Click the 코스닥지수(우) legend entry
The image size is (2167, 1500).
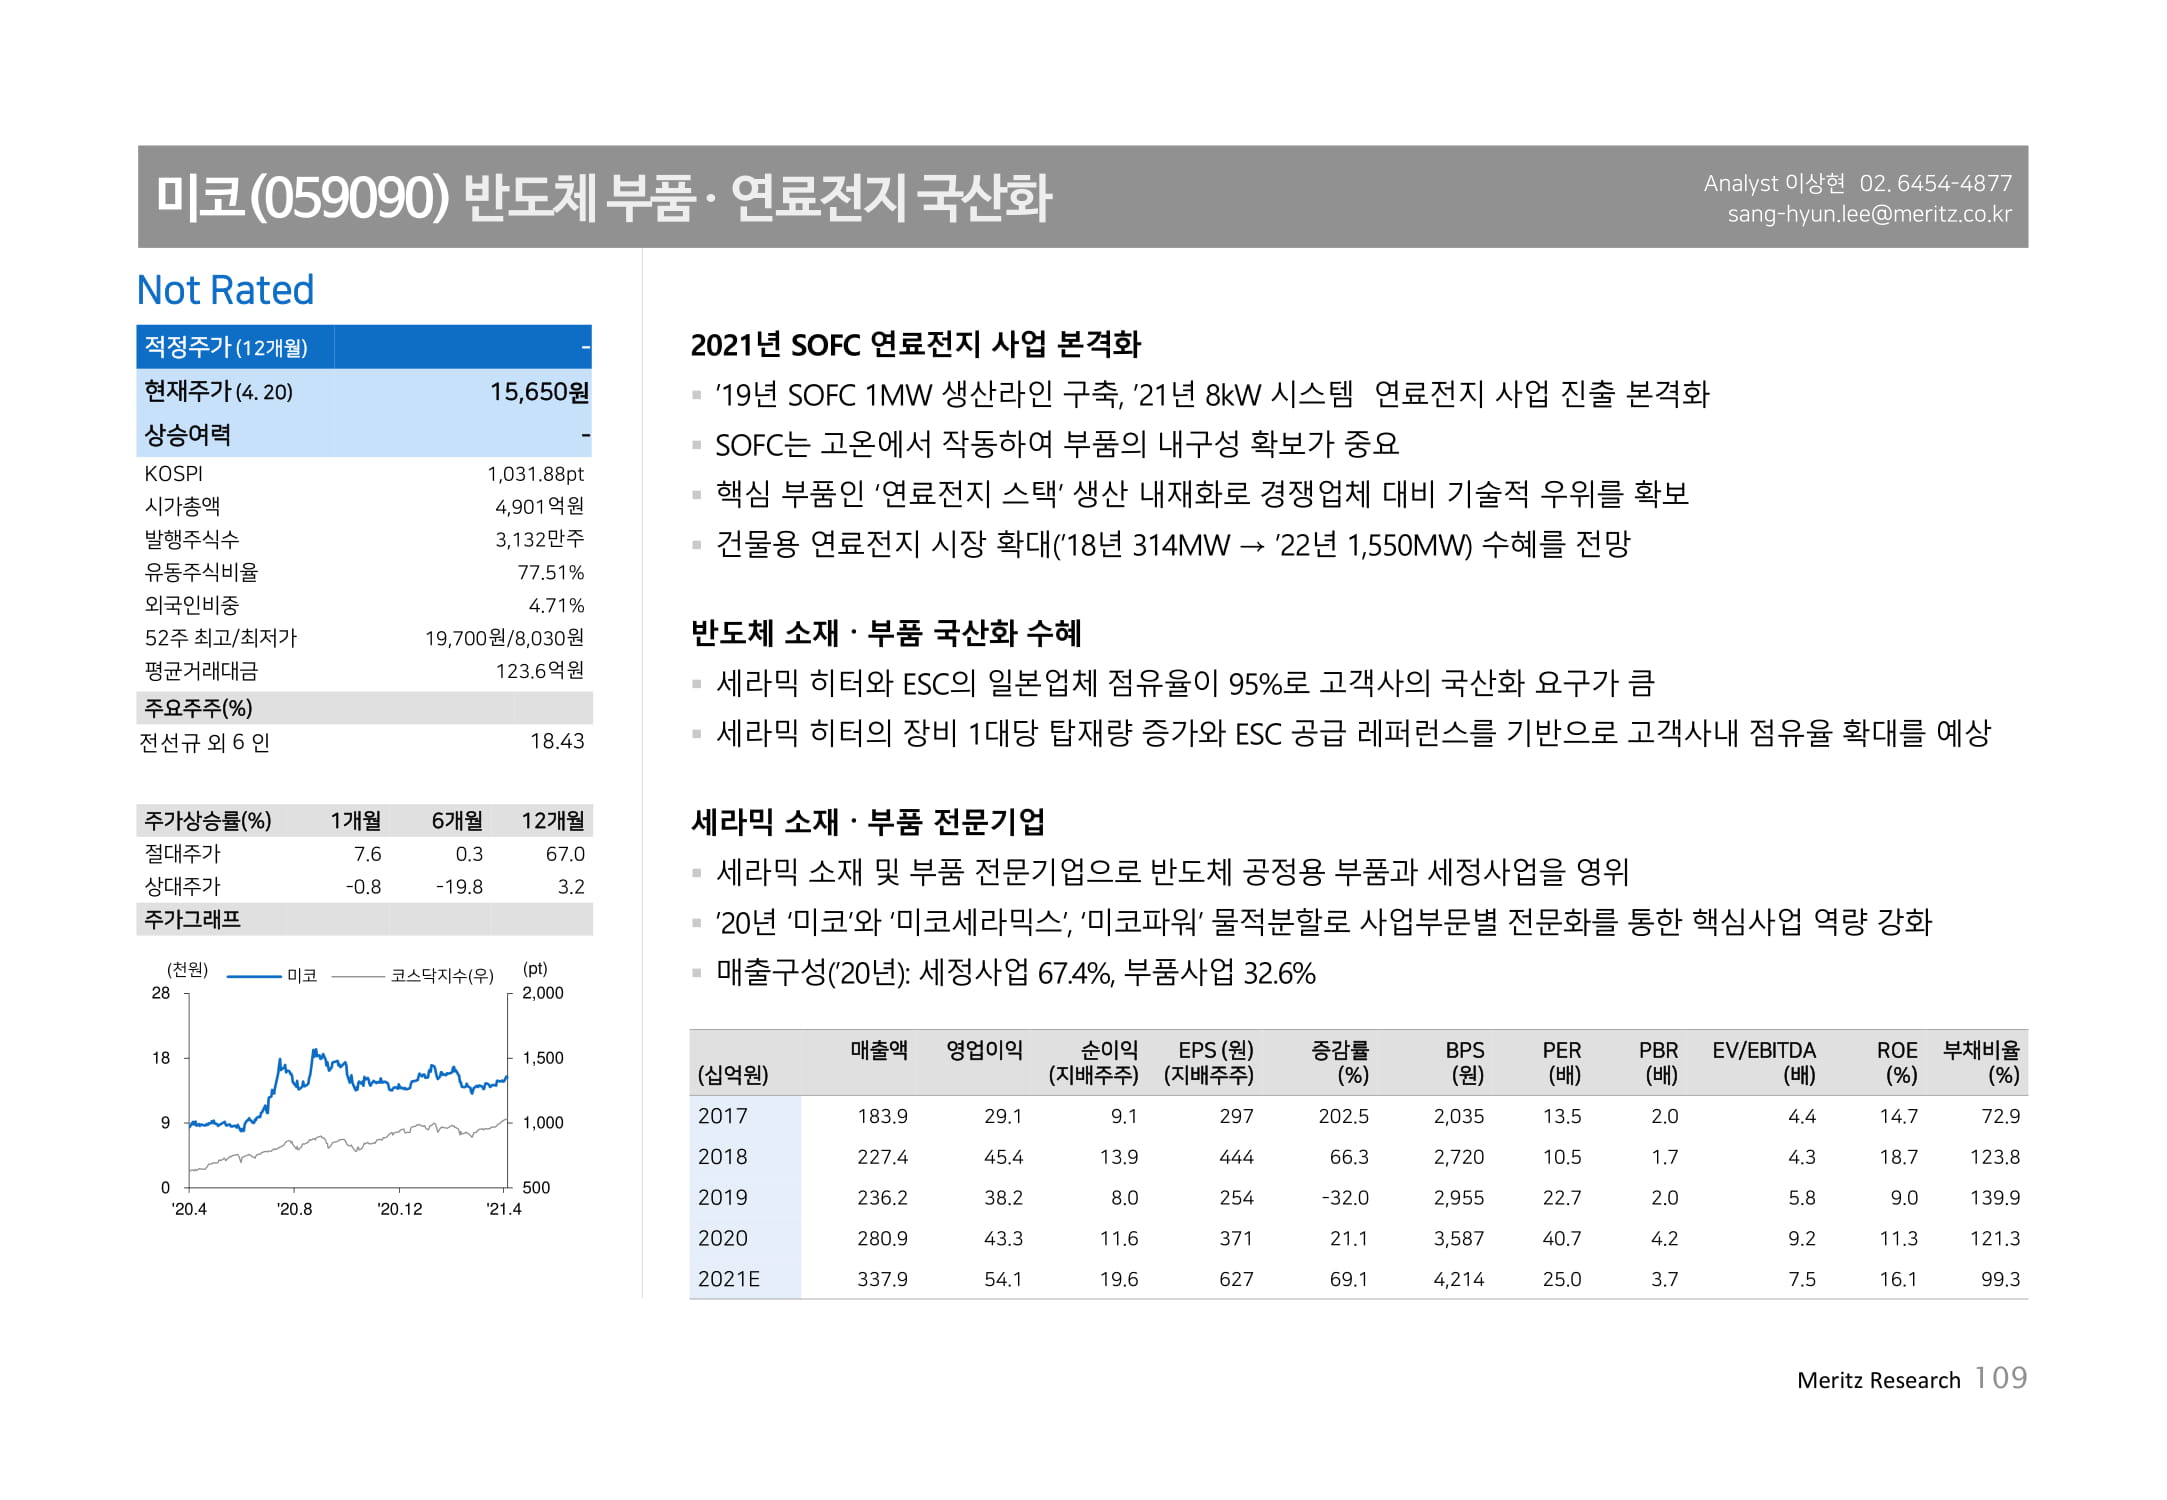coord(441,975)
